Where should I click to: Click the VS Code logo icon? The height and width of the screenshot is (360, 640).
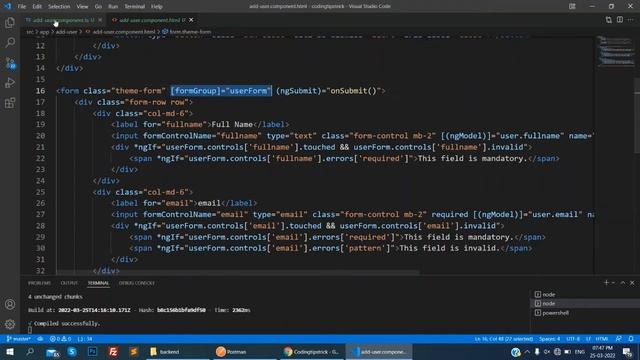coord(7,6)
